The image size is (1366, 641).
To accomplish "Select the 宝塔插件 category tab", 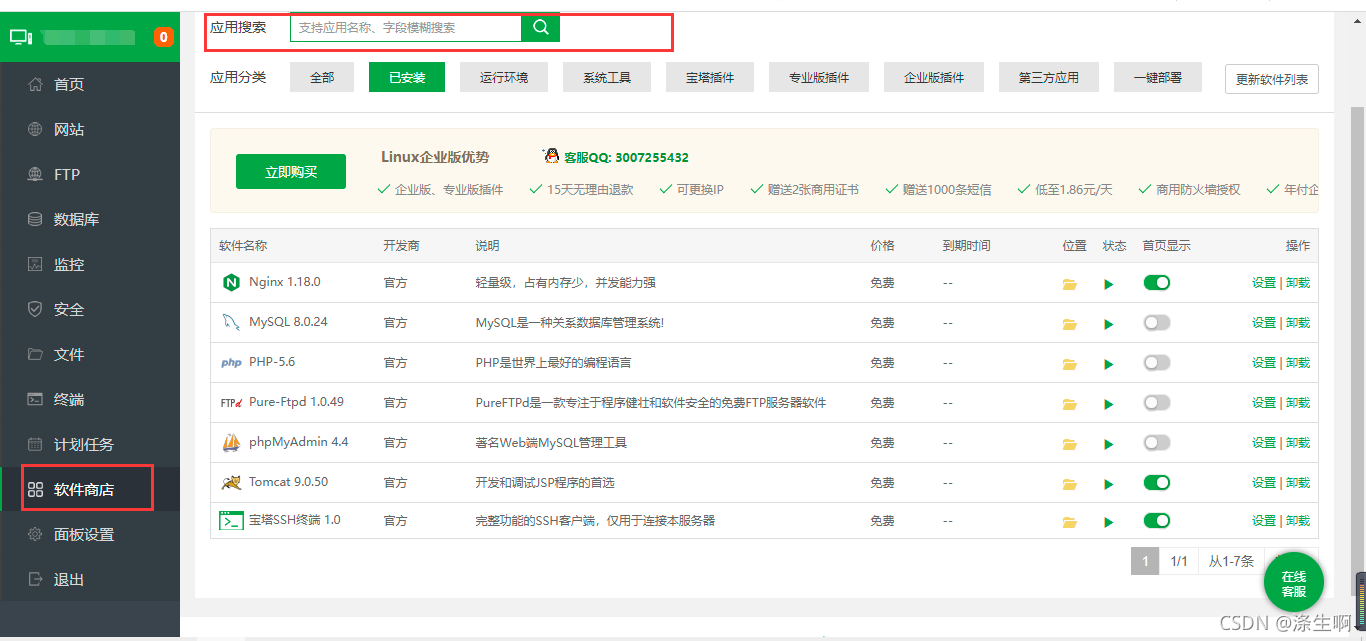I will (710, 77).
